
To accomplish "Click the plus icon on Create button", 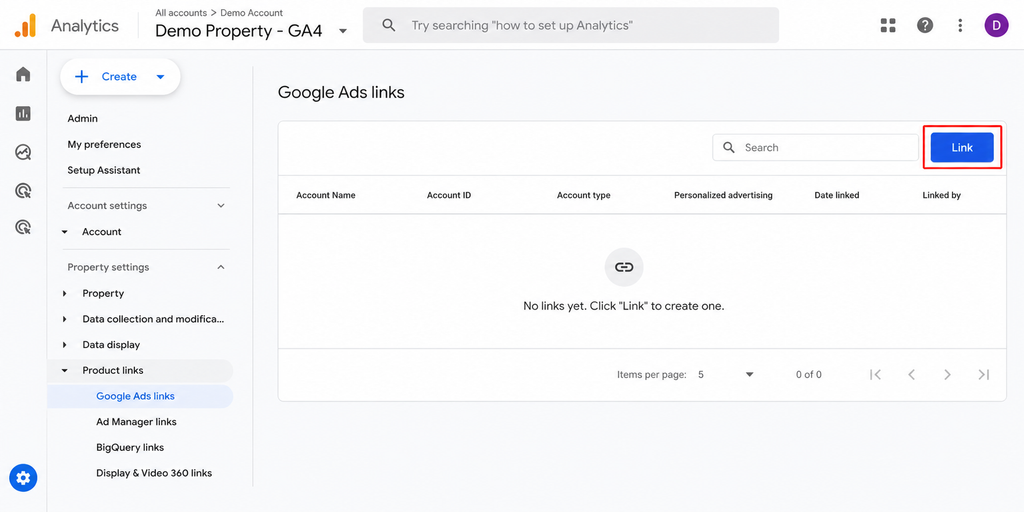I will (x=82, y=77).
